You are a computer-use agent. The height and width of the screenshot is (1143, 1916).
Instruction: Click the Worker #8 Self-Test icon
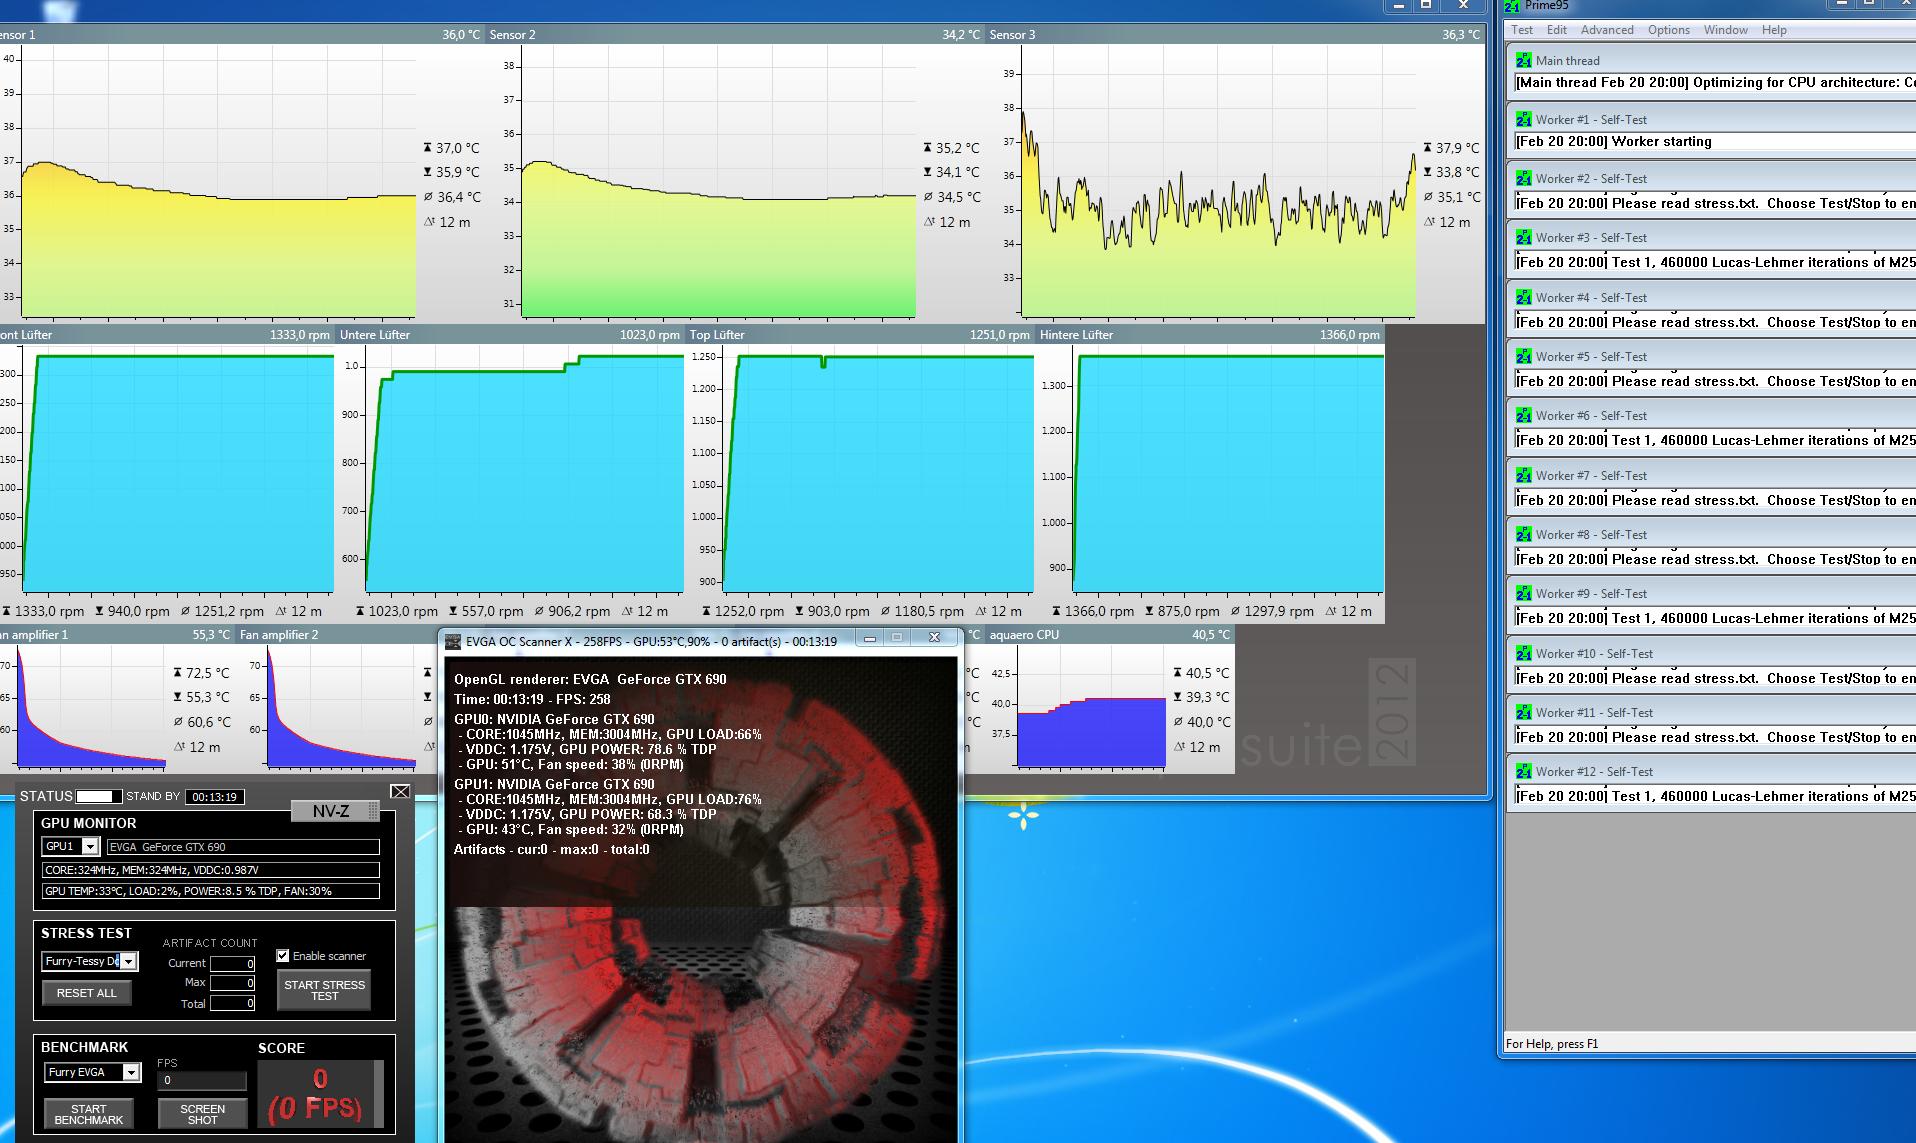[x=1523, y=534]
